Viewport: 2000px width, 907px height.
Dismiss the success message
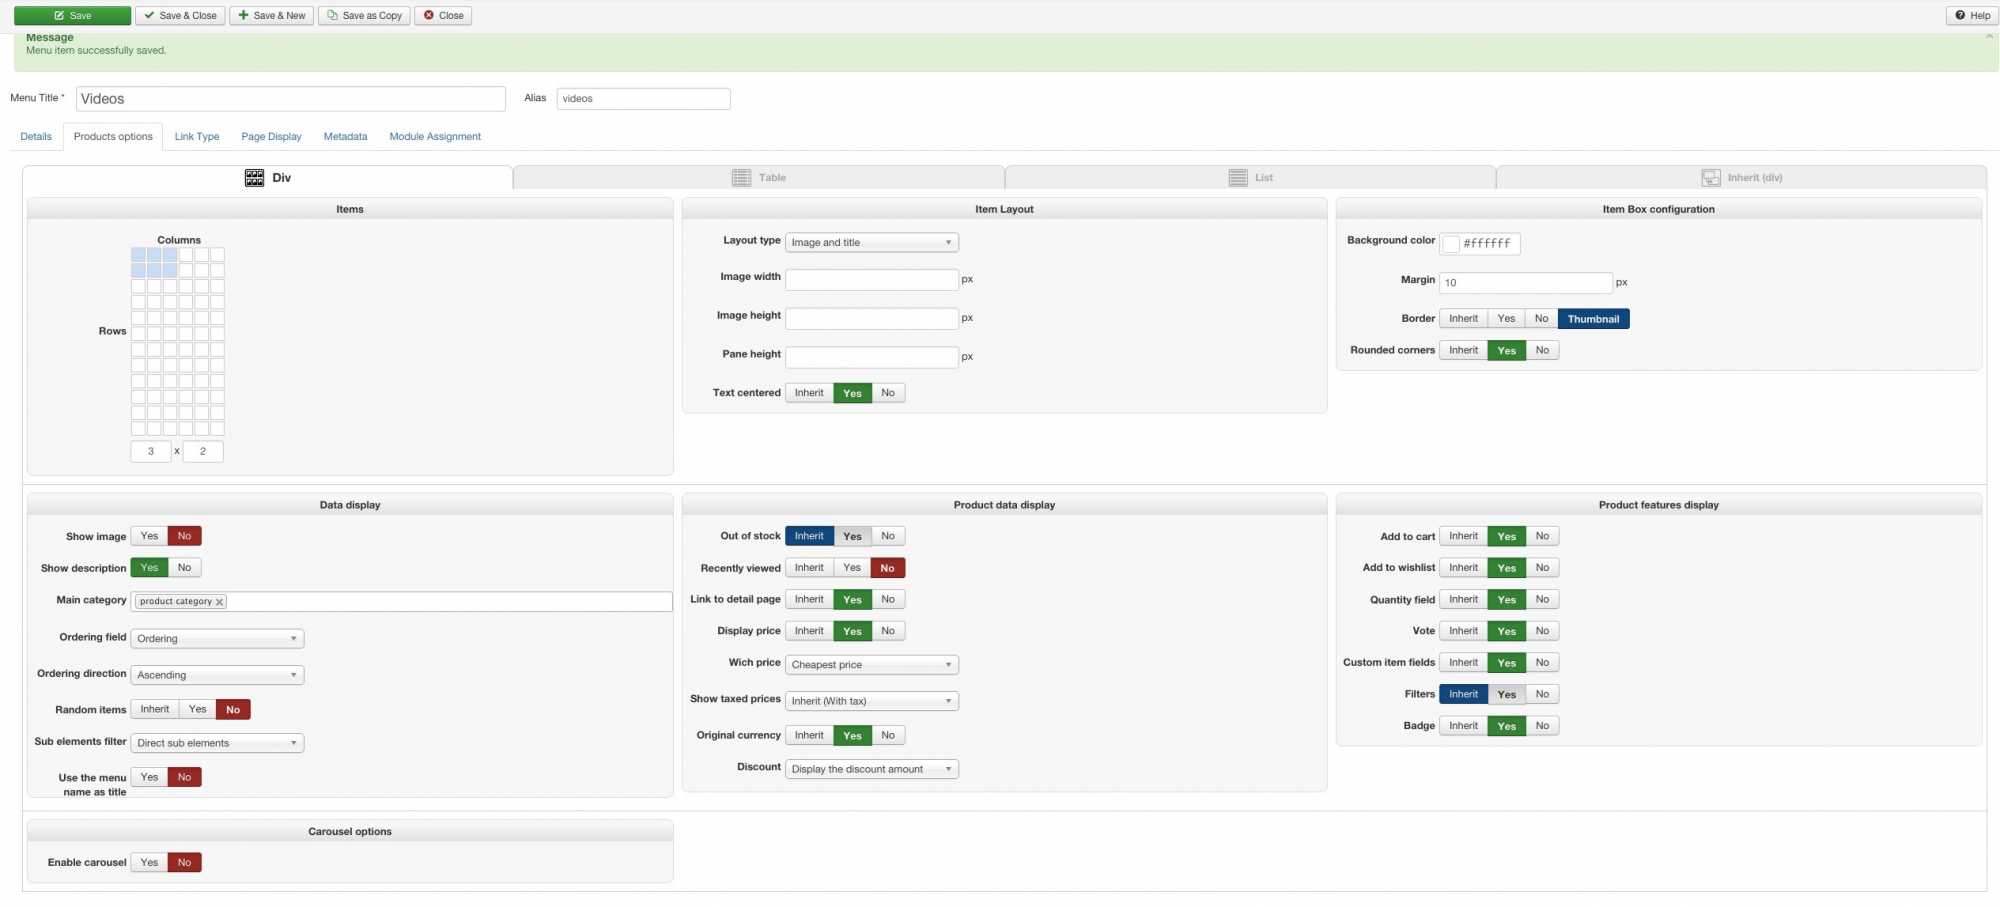(1989, 37)
